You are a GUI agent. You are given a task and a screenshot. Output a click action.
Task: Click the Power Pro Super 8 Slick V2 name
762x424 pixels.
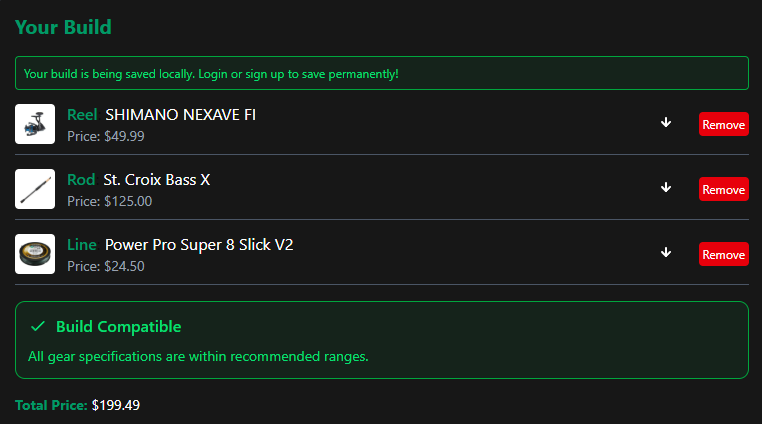click(x=199, y=245)
